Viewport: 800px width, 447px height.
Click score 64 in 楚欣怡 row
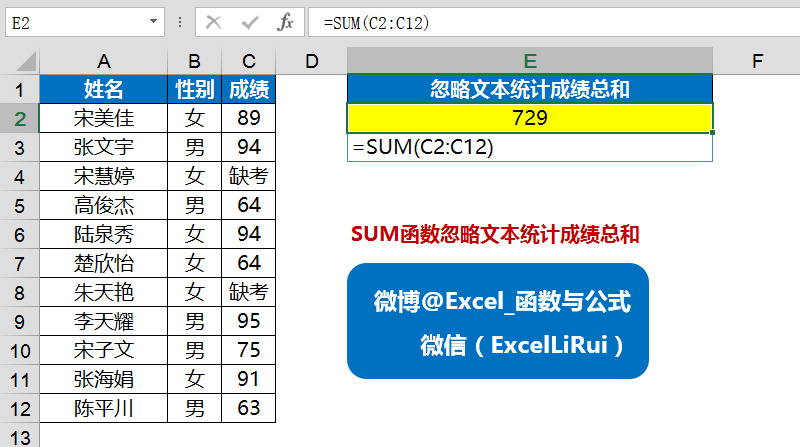[248, 263]
